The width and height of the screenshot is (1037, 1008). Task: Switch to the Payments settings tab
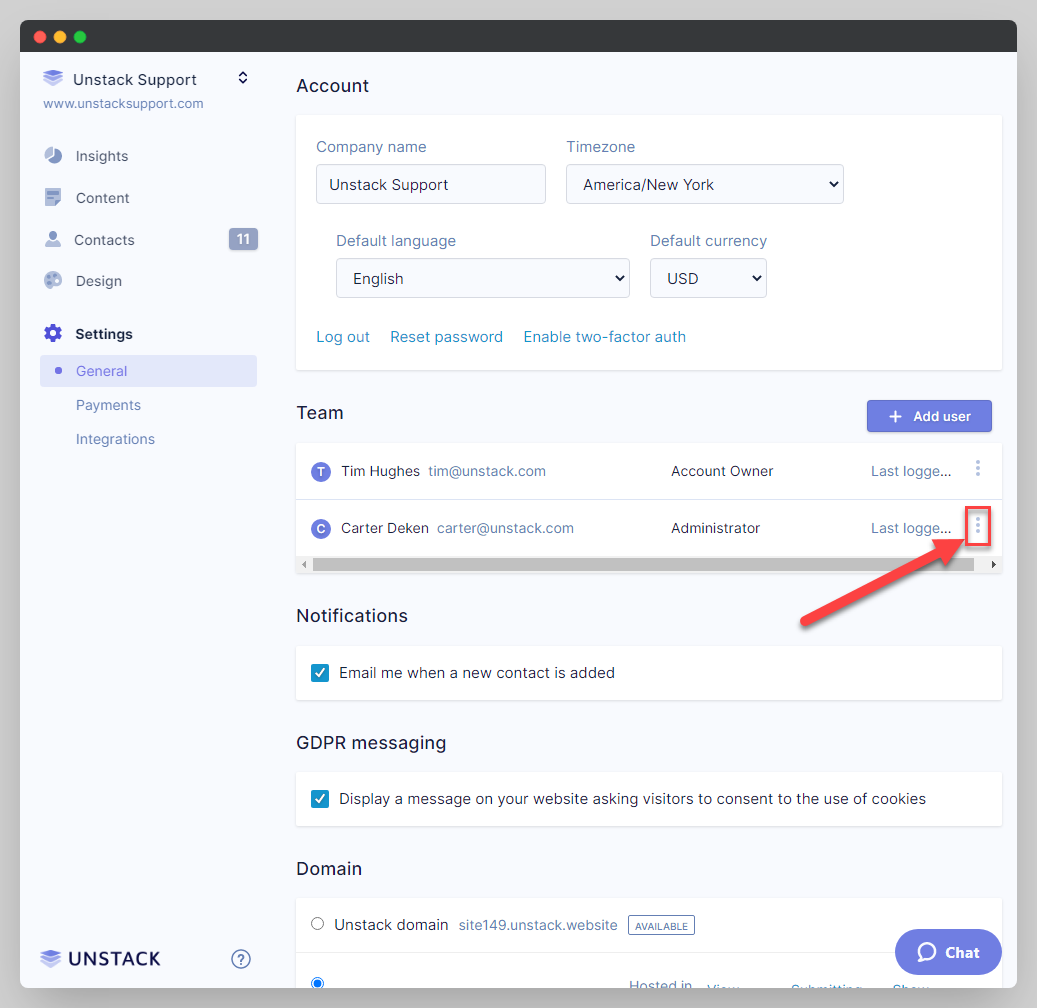pyautogui.click(x=108, y=404)
